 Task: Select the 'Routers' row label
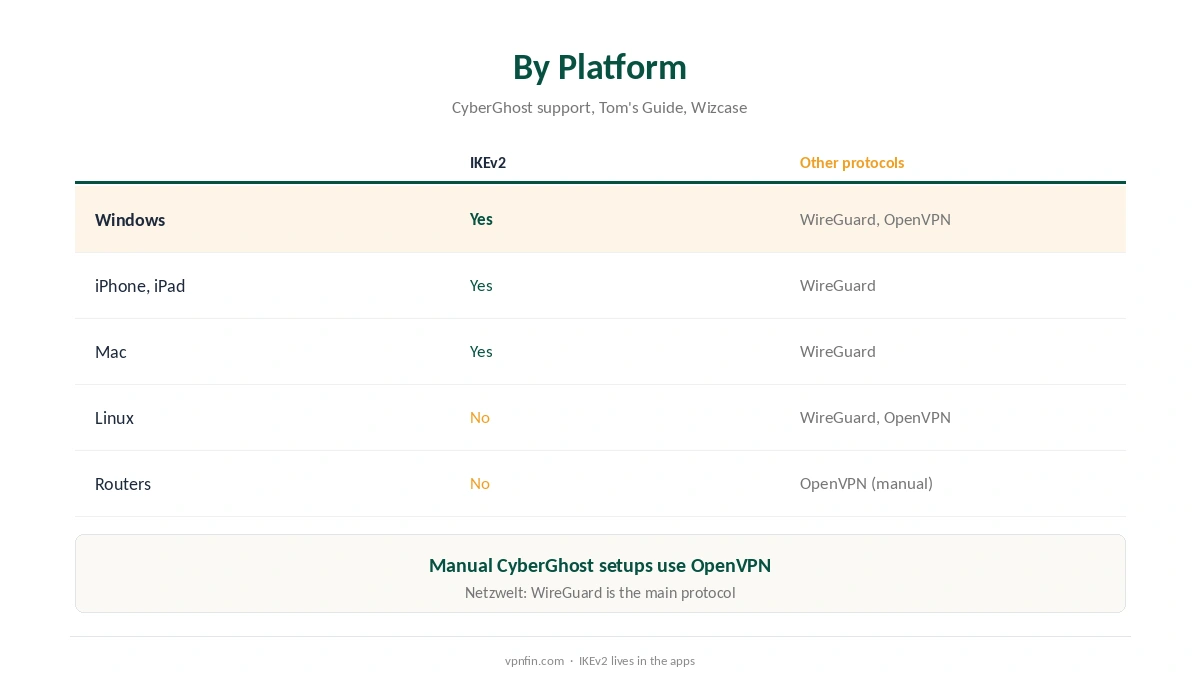123,484
